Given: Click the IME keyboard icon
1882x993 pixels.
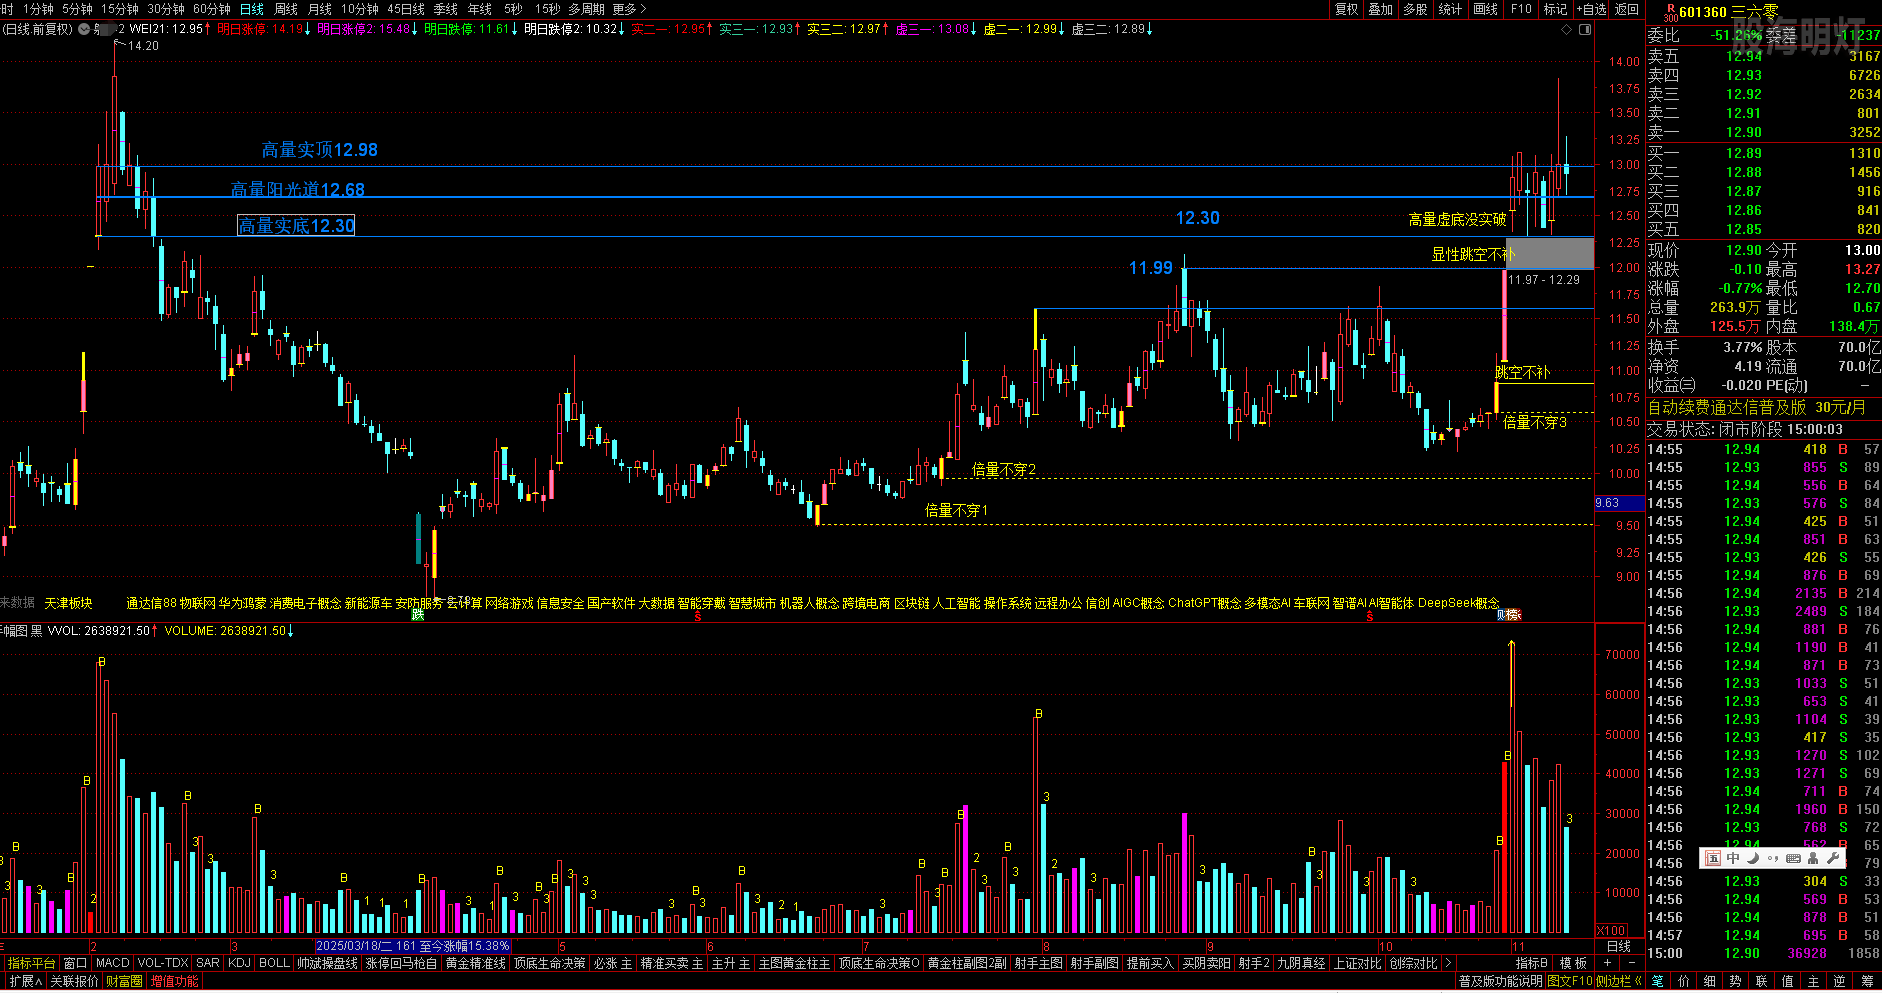Looking at the screenshot, I should [x=1793, y=858].
